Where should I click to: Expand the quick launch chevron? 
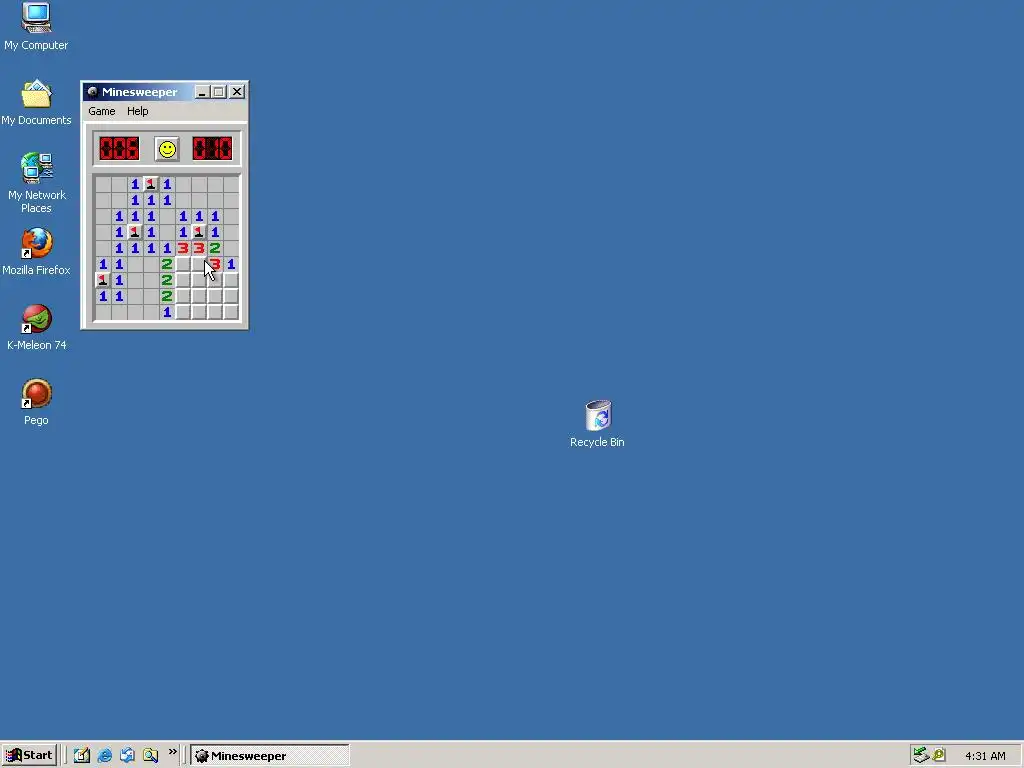[x=172, y=752]
